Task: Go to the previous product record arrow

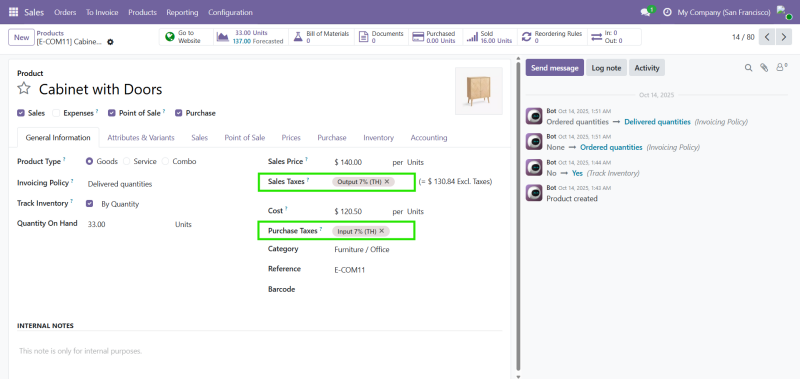Action: click(767, 37)
